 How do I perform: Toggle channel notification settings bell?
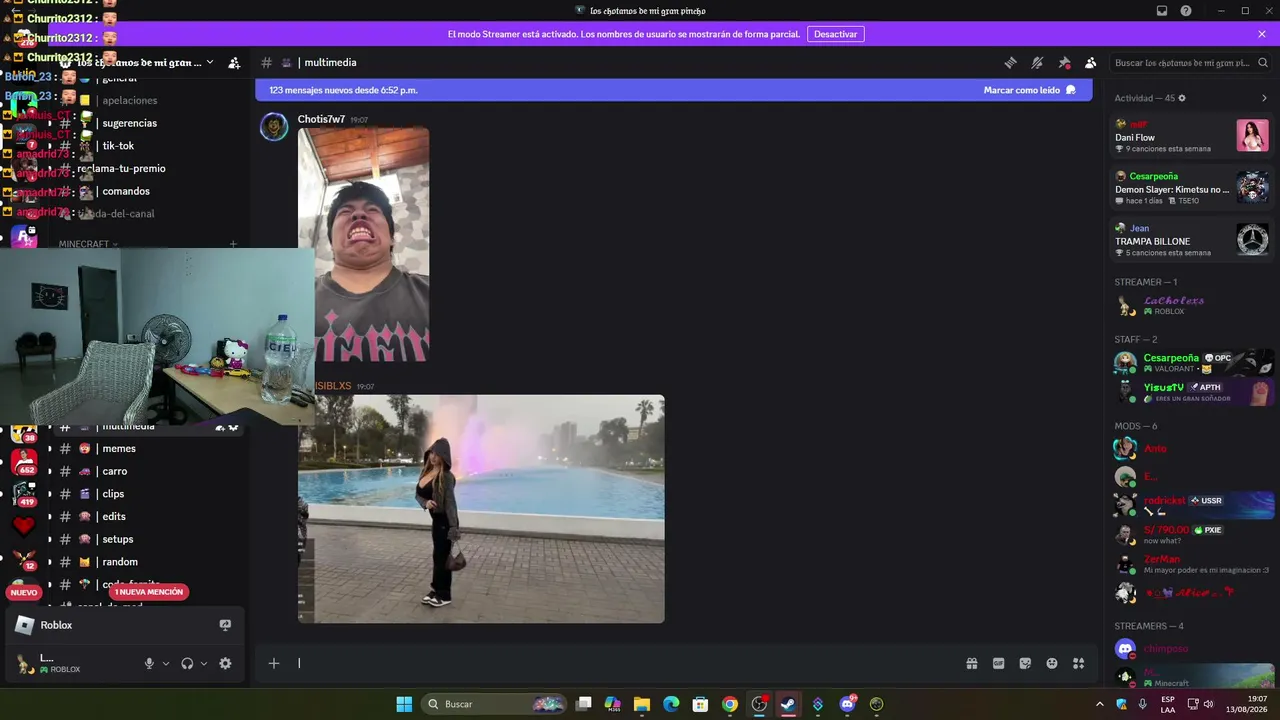[1037, 62]
